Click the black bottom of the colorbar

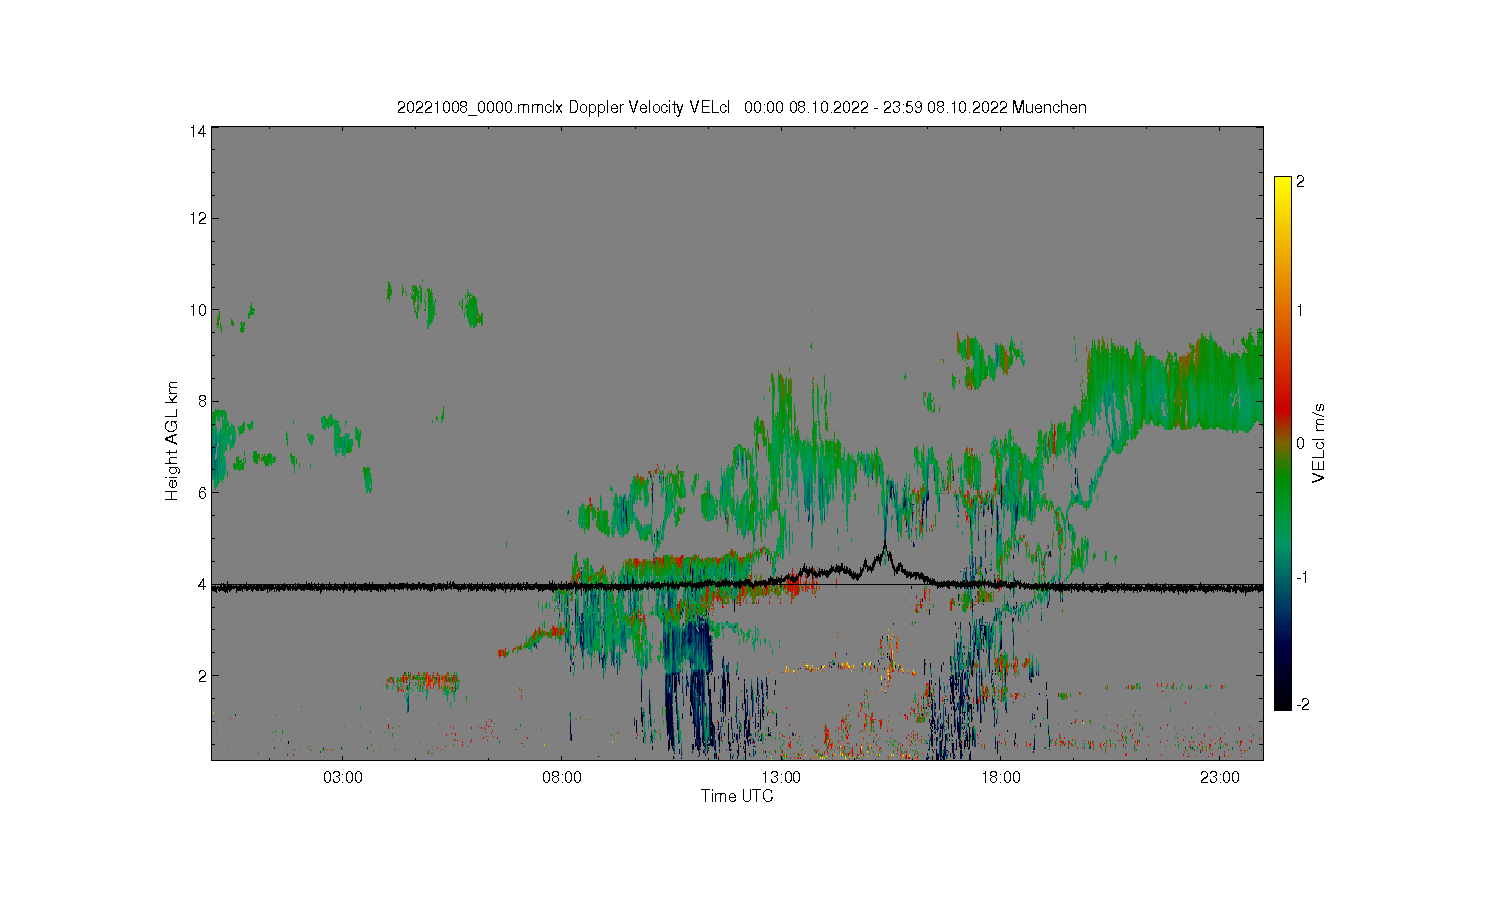coord(1283,704)
